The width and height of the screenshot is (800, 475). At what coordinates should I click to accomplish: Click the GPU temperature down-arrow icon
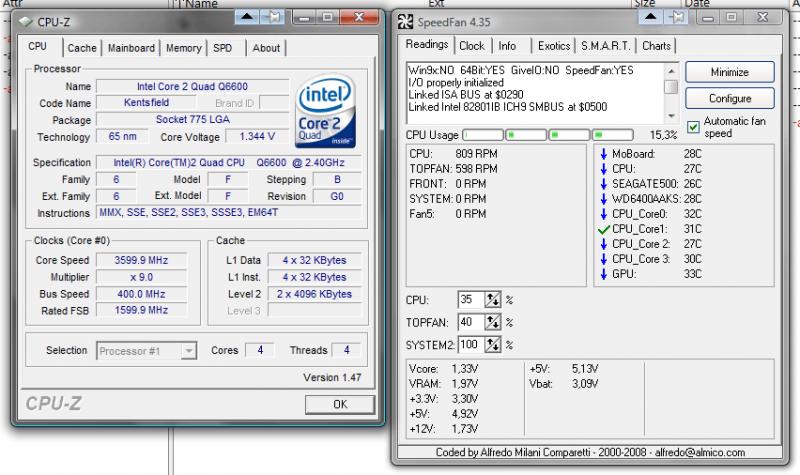pos(604,274)
